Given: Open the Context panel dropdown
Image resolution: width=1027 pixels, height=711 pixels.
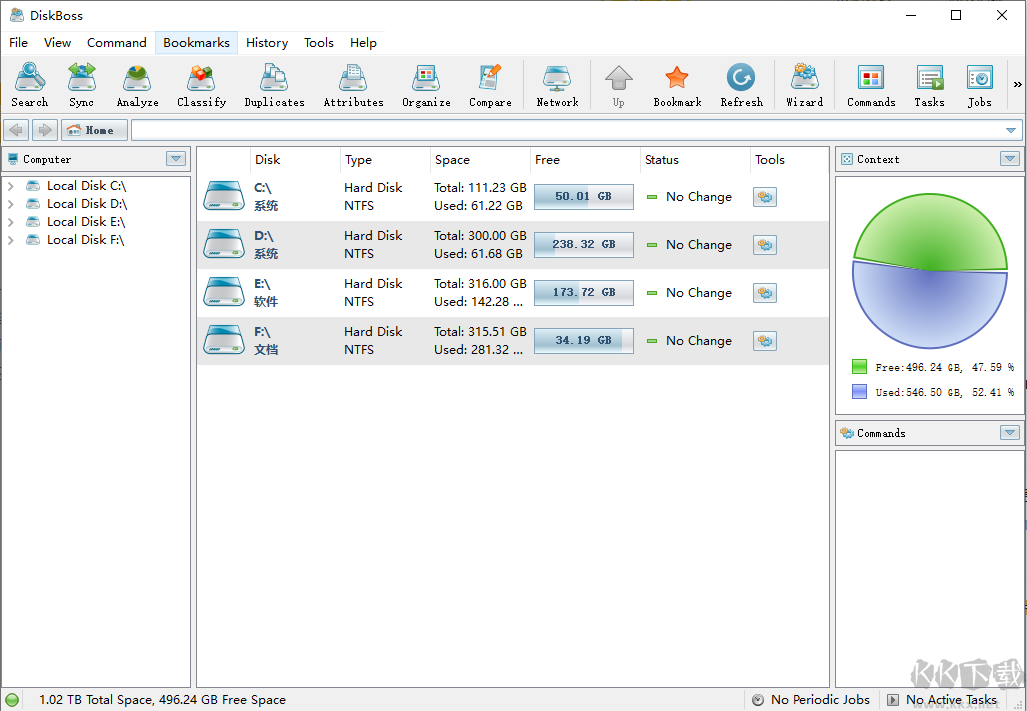Looking at the screenshot, I should pos(1010,158).
